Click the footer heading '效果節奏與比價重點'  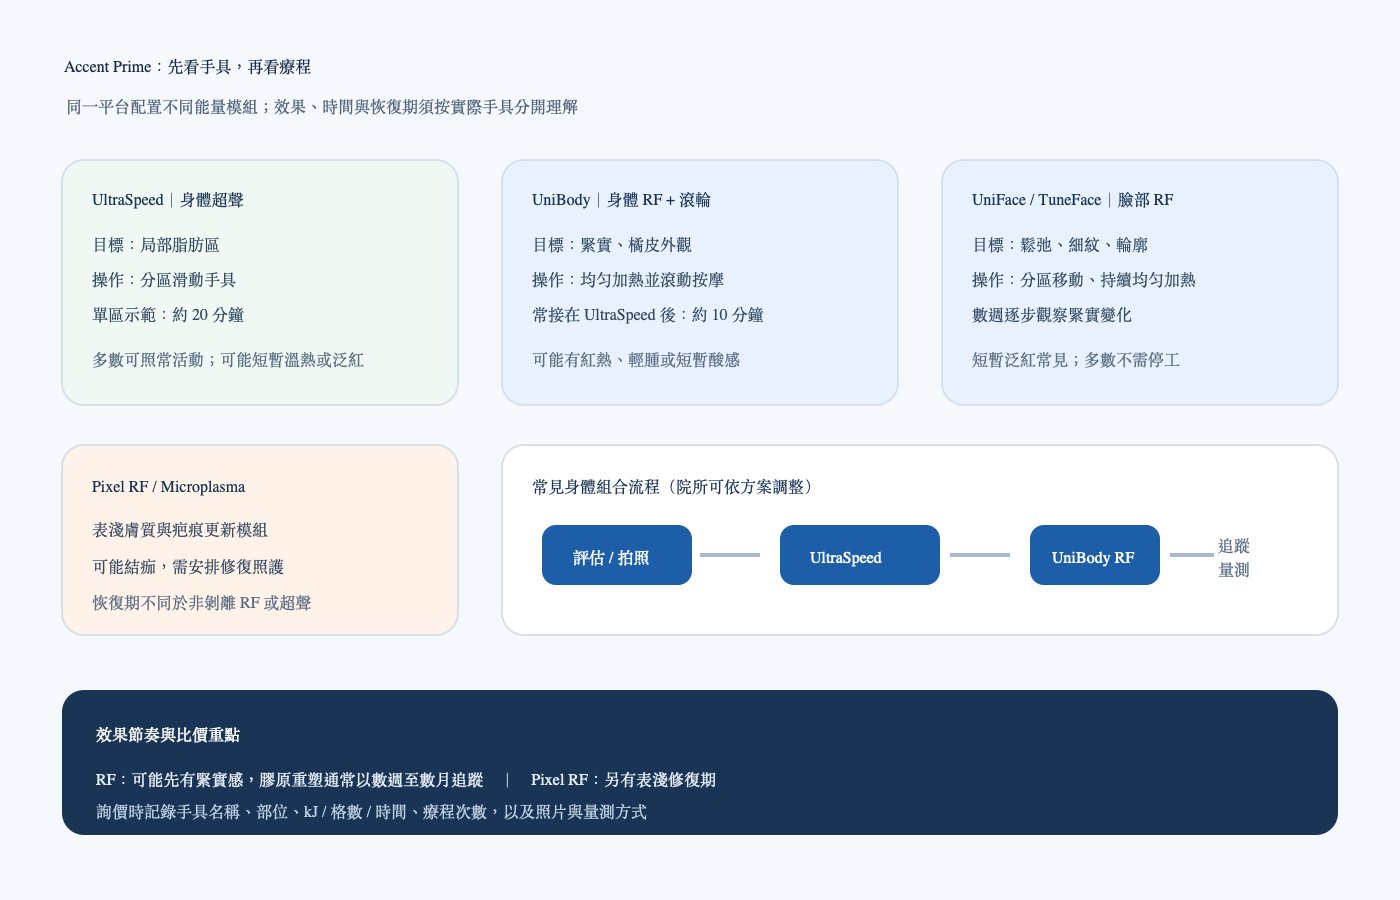tap(168, 735)
